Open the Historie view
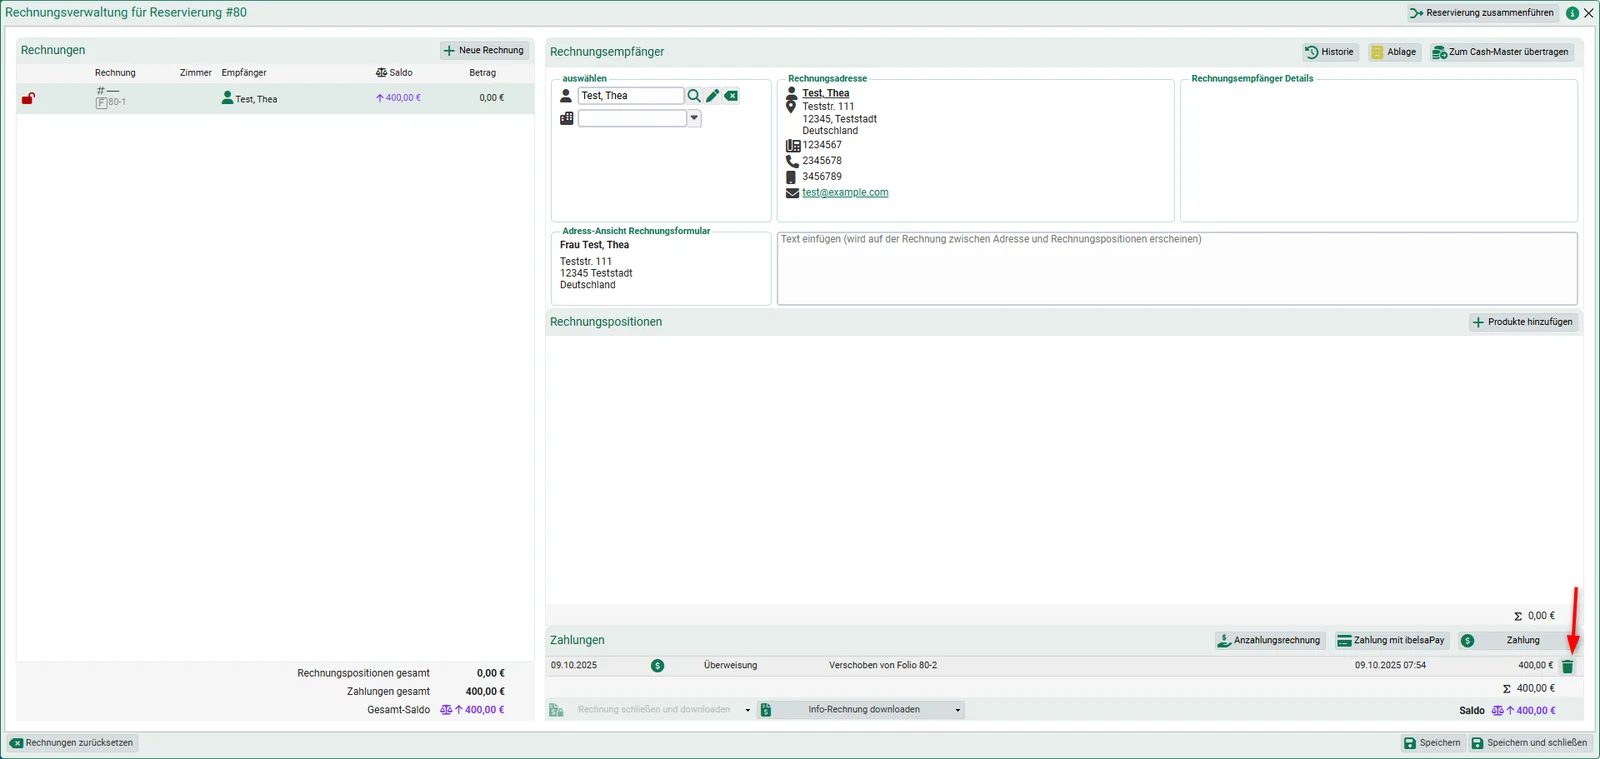The width and height of the screenshot is (1600, 759). click(1330, 52)
